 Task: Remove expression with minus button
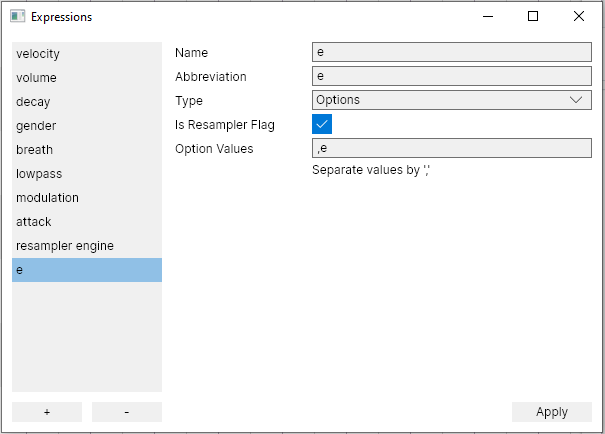point(126,412)
